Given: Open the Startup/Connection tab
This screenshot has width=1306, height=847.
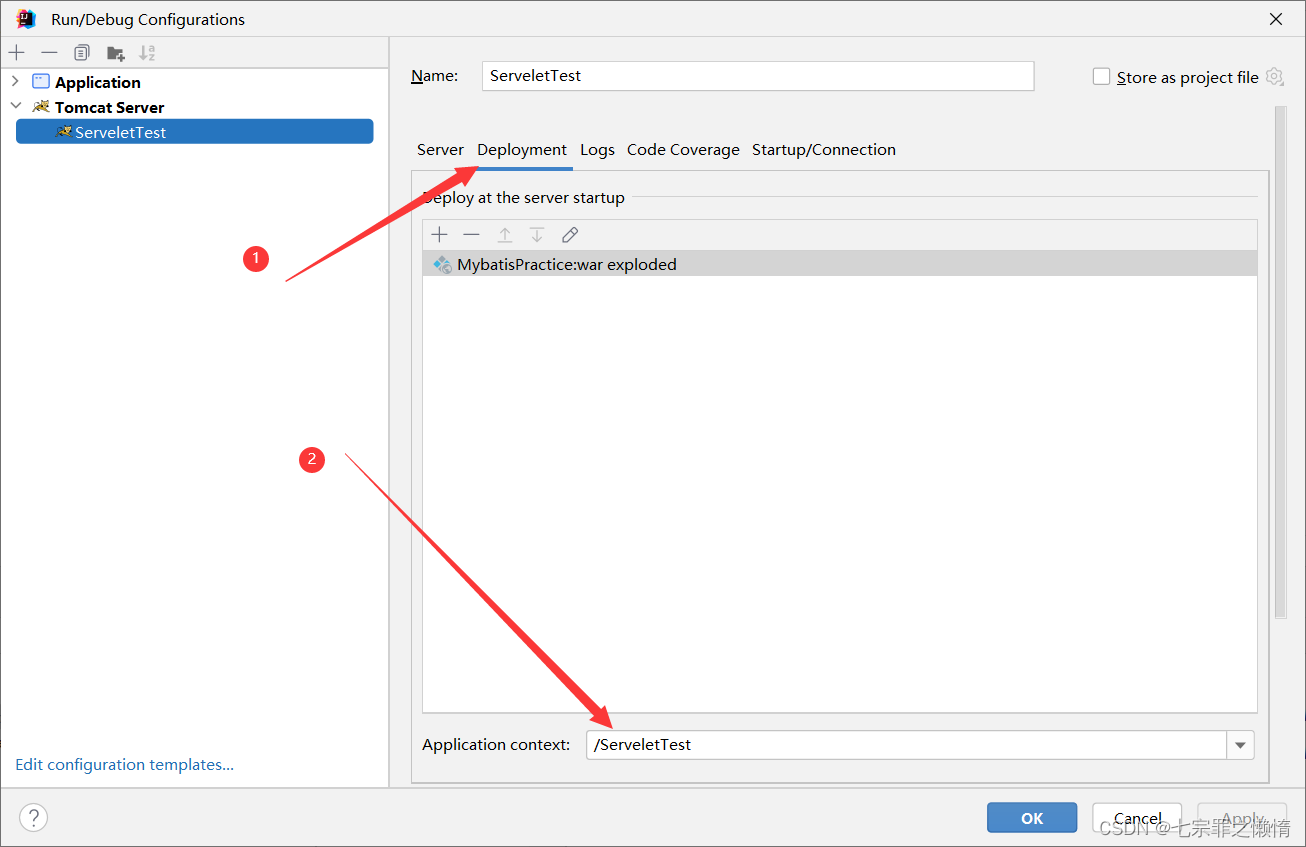Looking at the screenshot, I should point(824,150).
